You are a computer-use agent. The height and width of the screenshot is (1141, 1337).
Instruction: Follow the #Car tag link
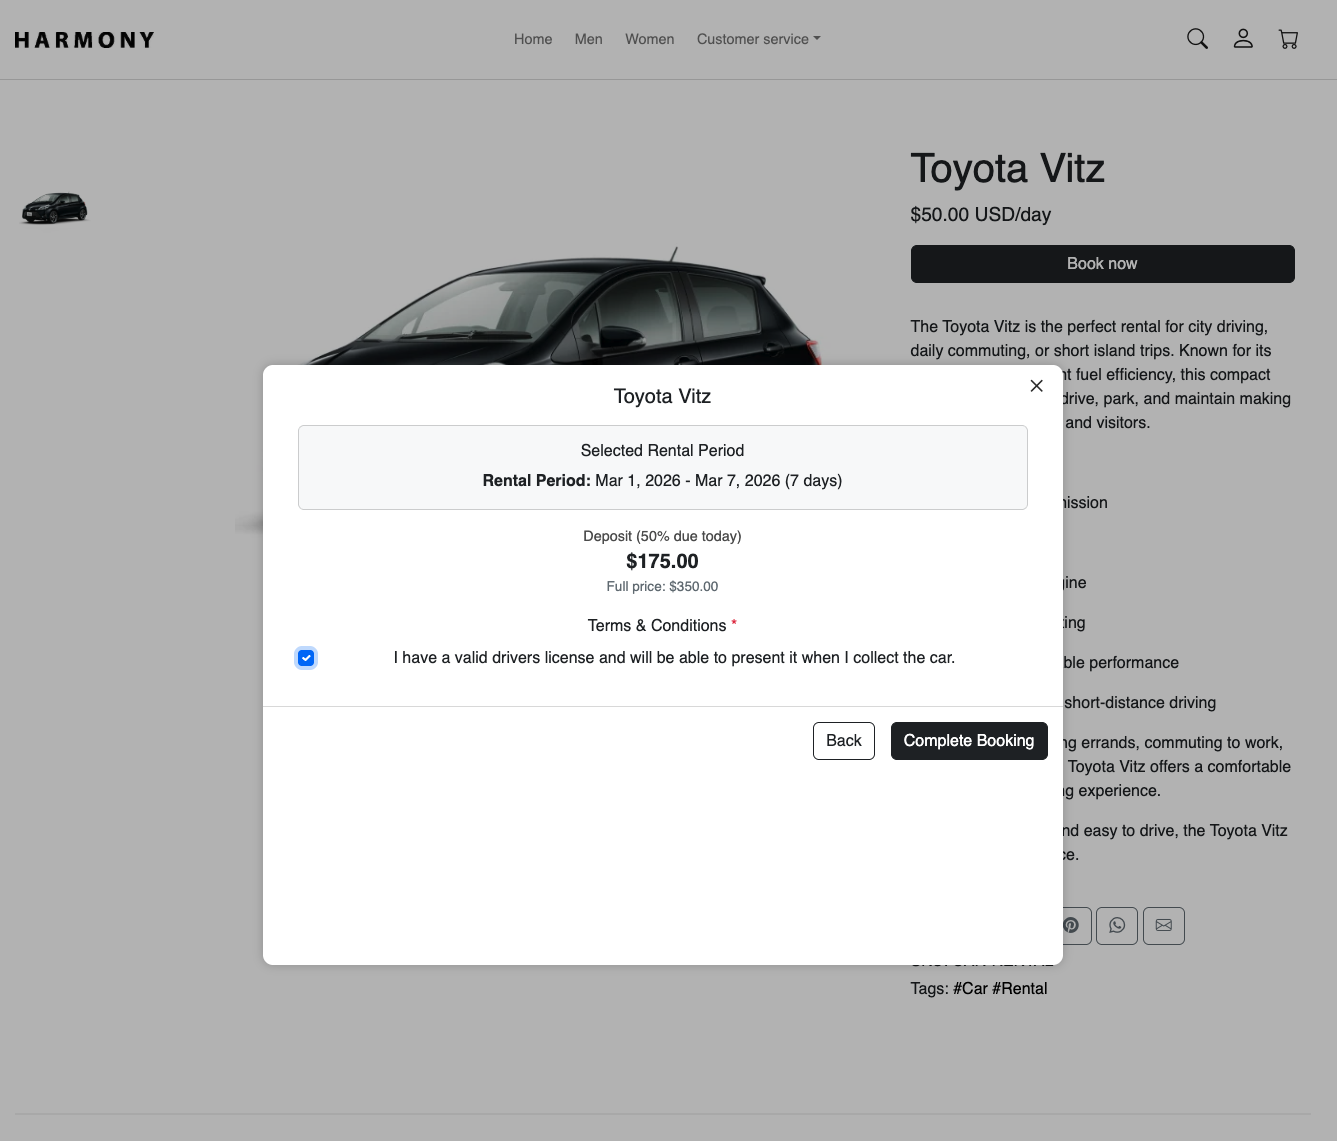(x=970, y=988)
